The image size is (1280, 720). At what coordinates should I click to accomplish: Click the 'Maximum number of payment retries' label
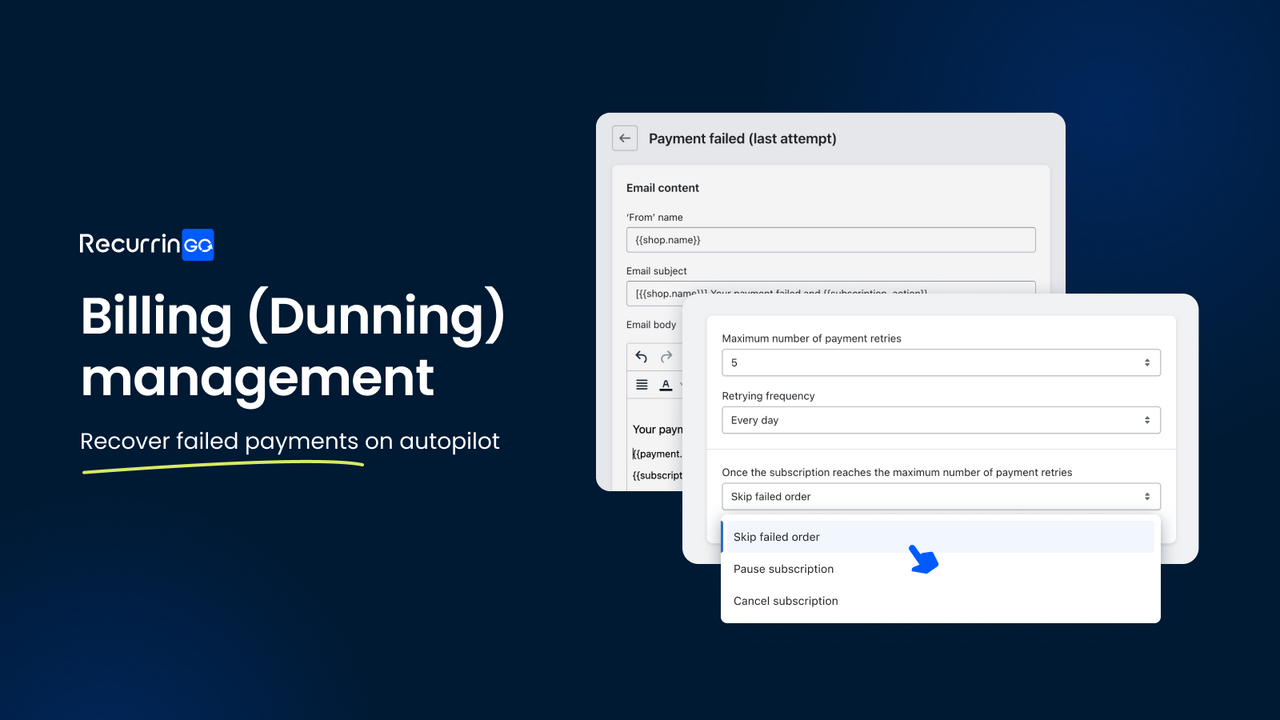811,339
